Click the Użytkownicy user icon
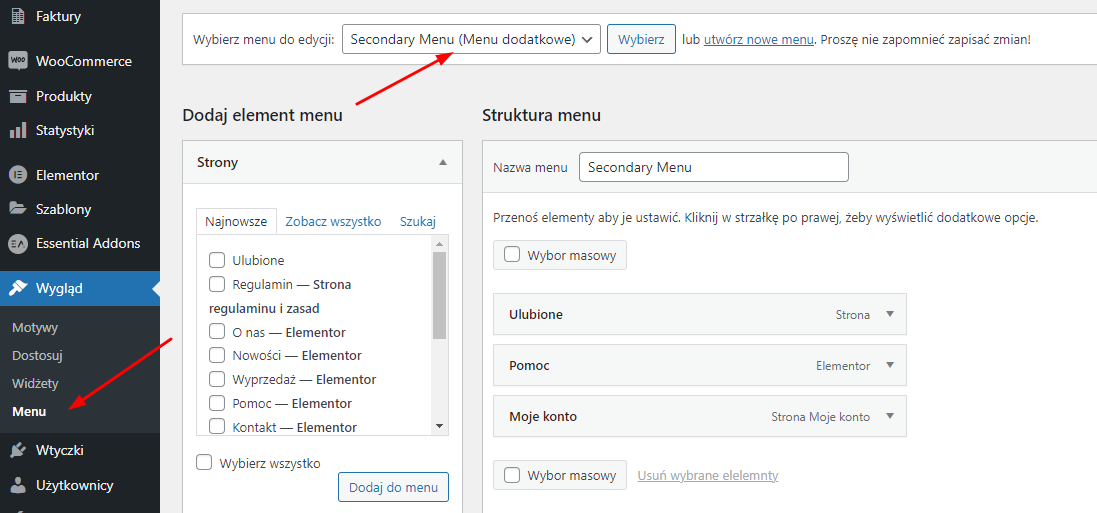This screenshot has width=1097, height=513. pyautogui.click(x=18, y=485)
